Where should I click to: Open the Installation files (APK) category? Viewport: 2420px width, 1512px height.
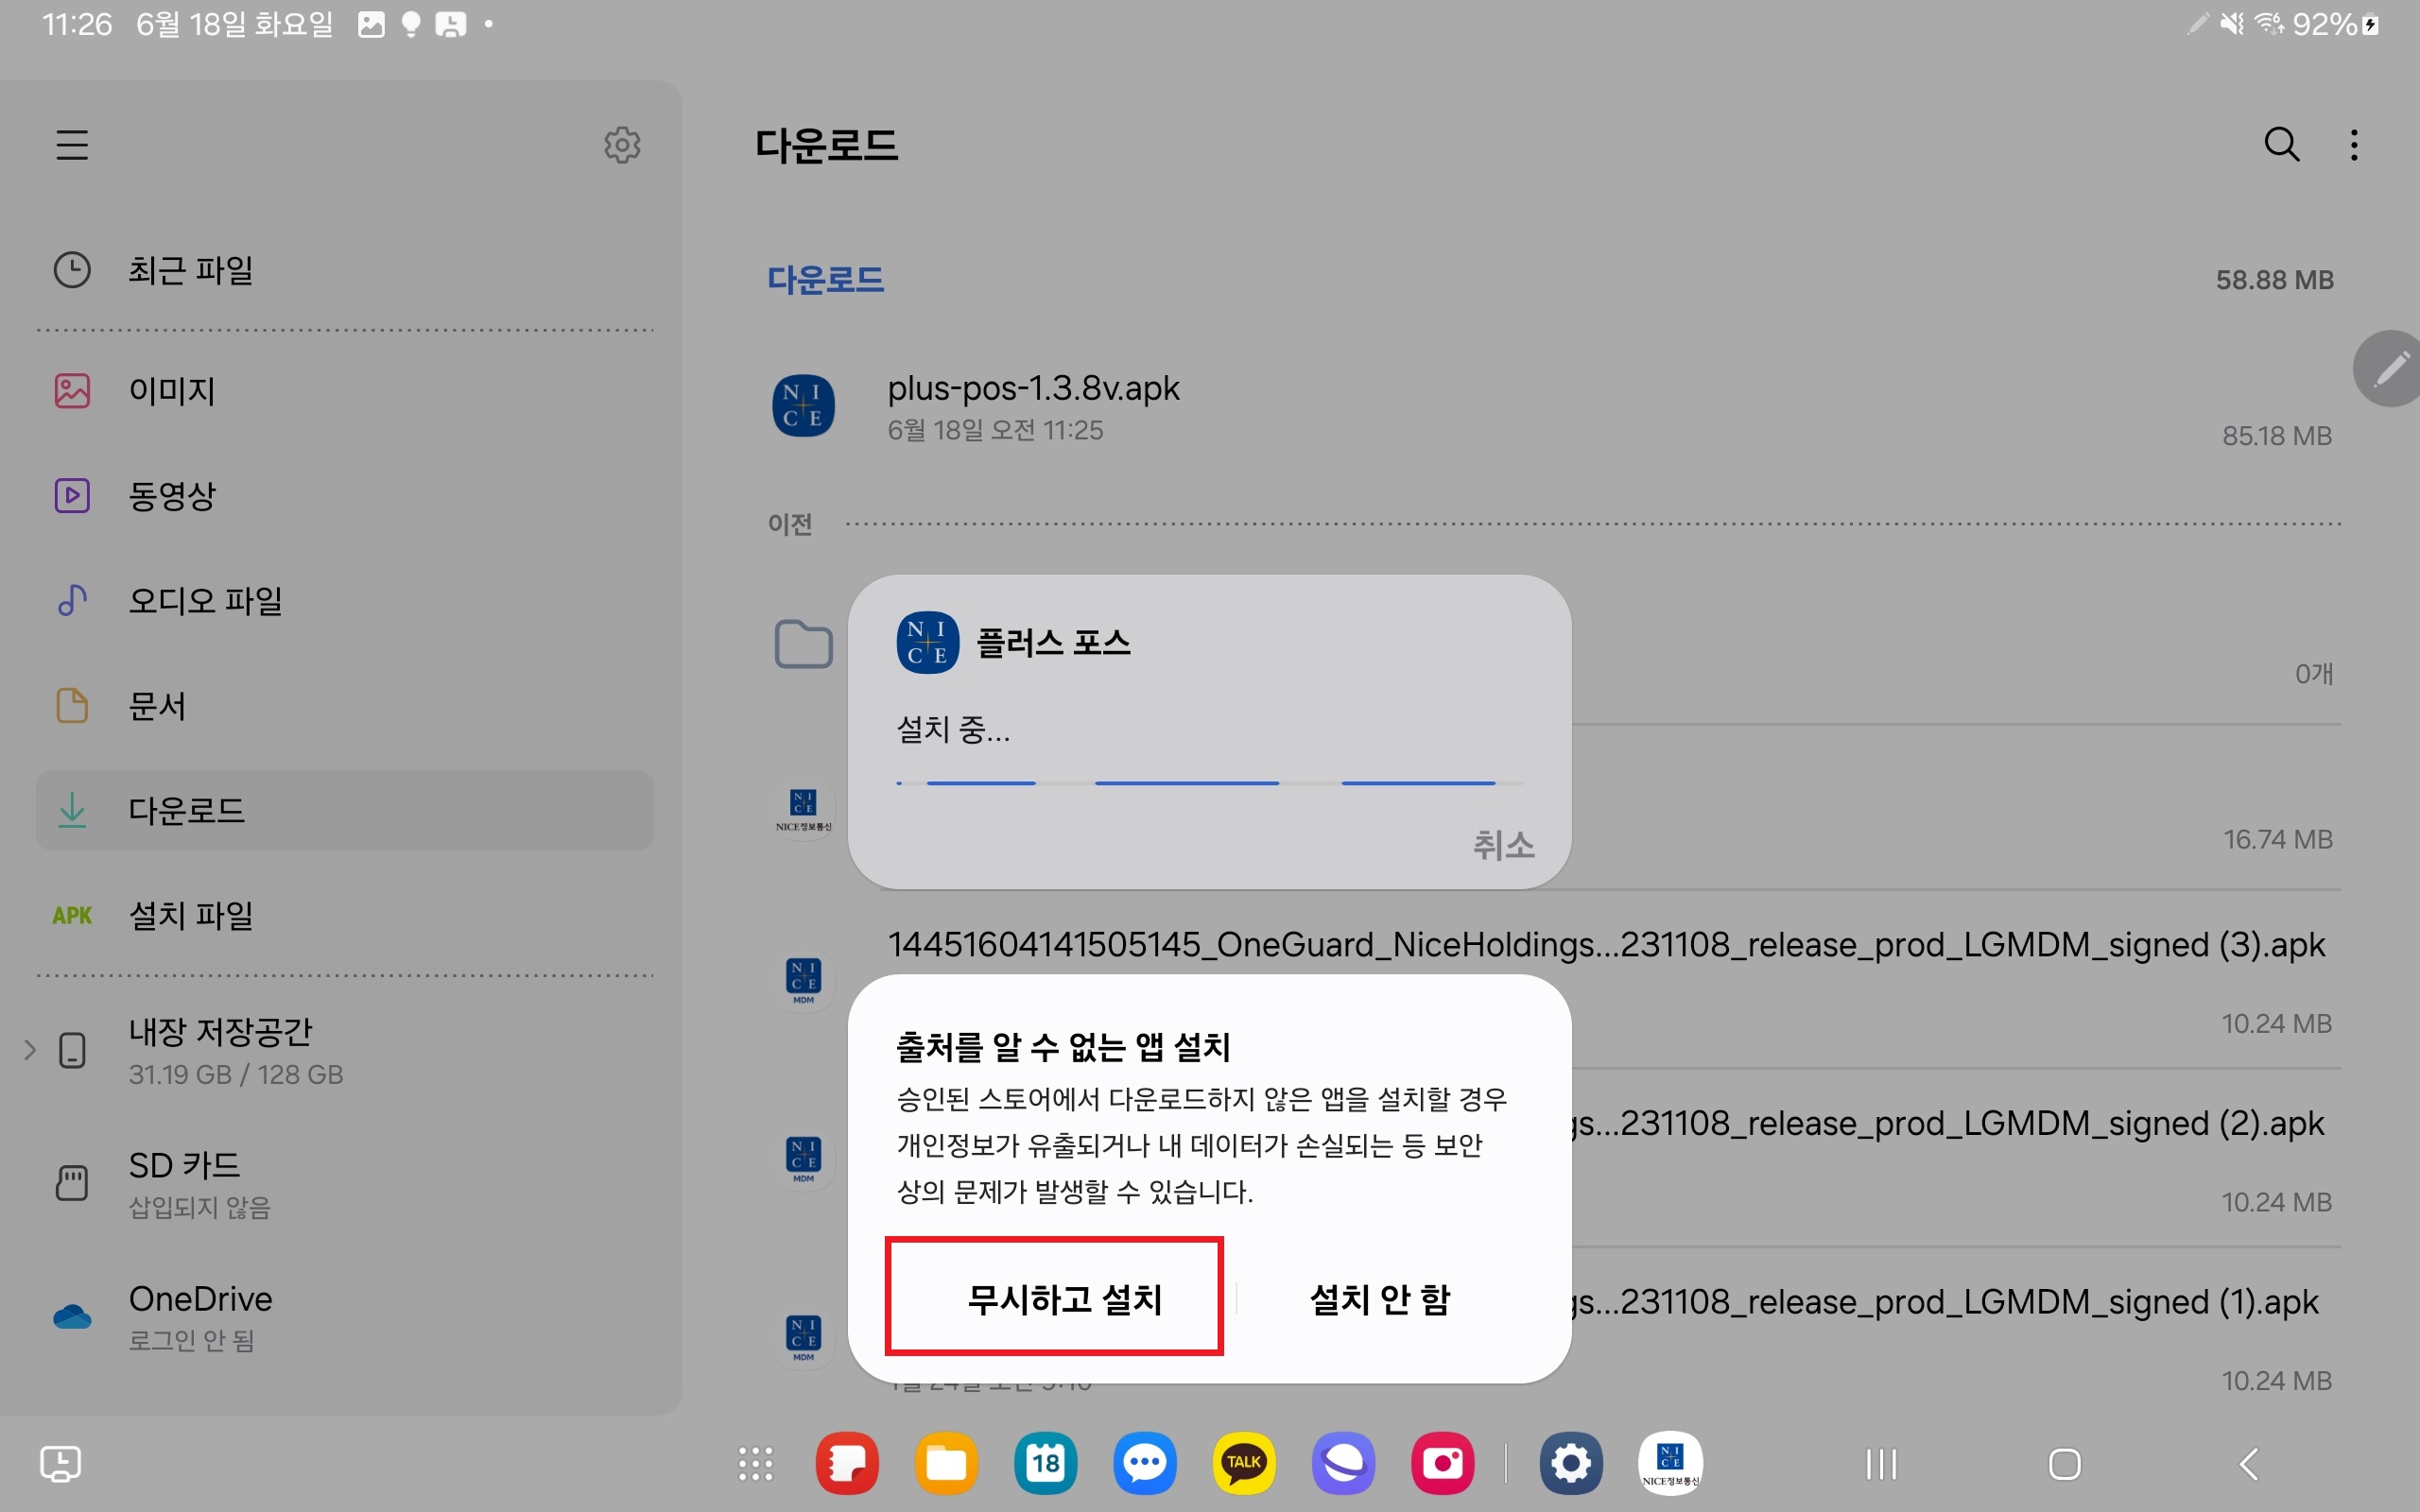click(x=190, y=915)
